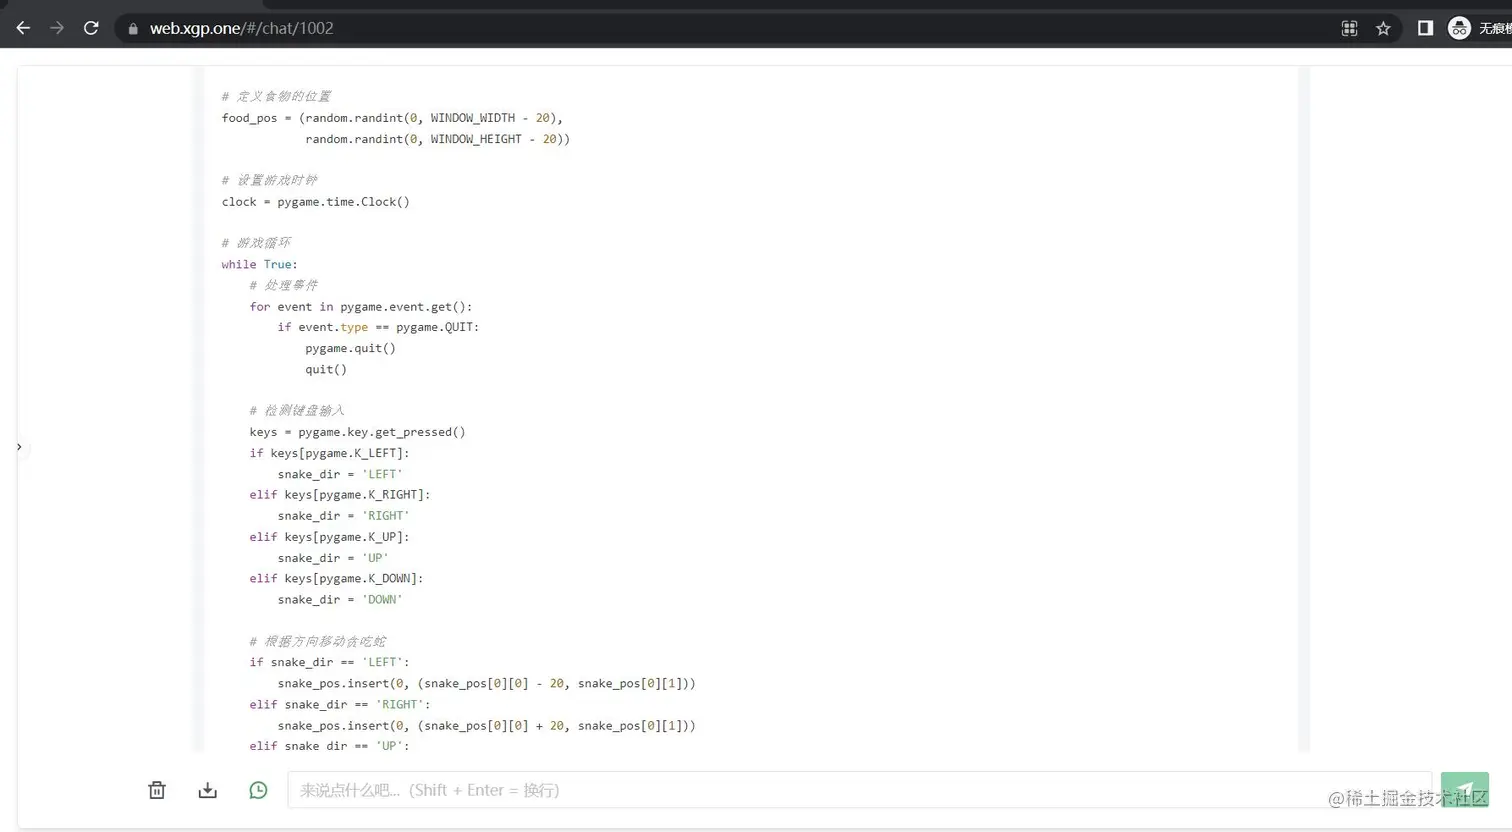Bookmark this page with star icon
Screen dimensions: 1512x832
click(1383, 28)
